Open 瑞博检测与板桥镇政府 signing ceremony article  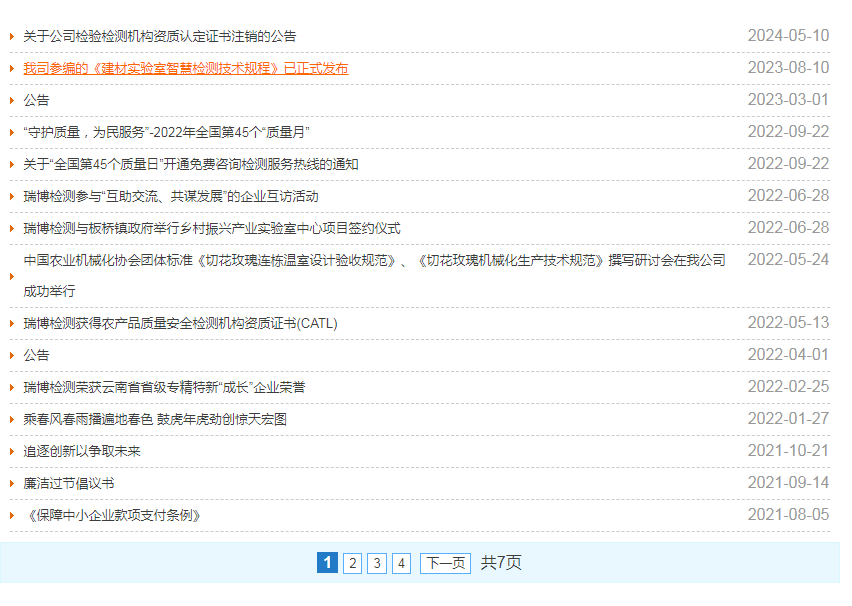tap(212, 228)
